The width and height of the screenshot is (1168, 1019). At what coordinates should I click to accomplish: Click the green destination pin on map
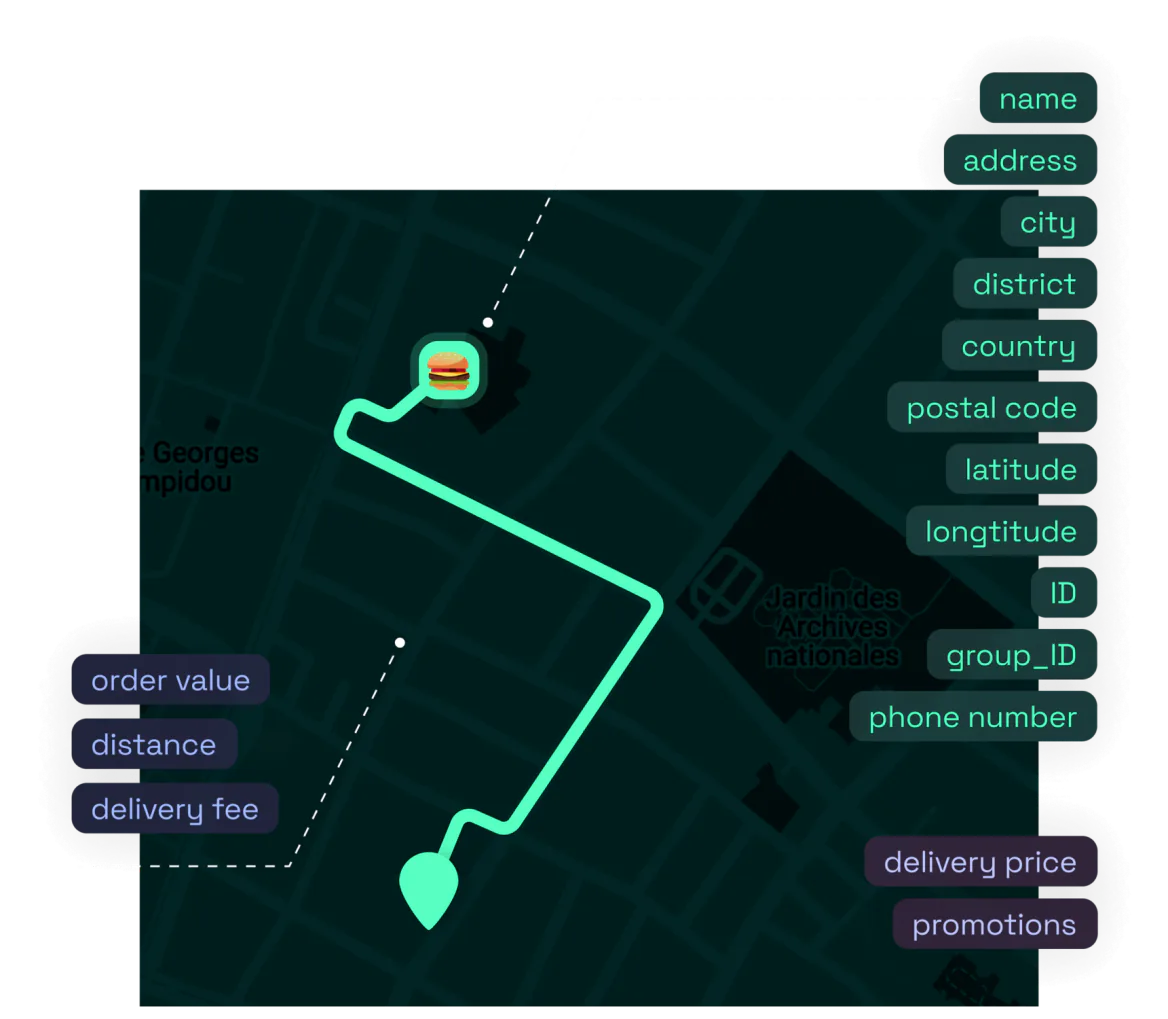[428, 891]
